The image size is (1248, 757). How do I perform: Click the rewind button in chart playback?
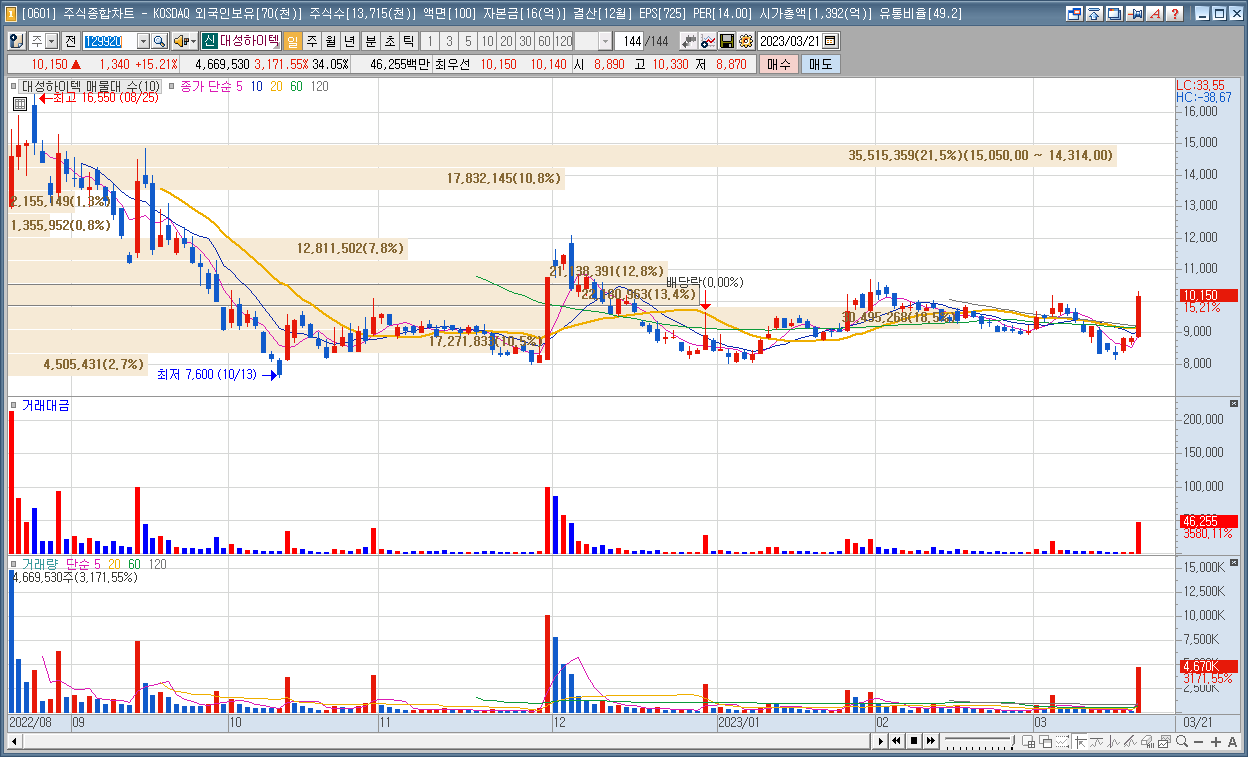coord(896,741)
